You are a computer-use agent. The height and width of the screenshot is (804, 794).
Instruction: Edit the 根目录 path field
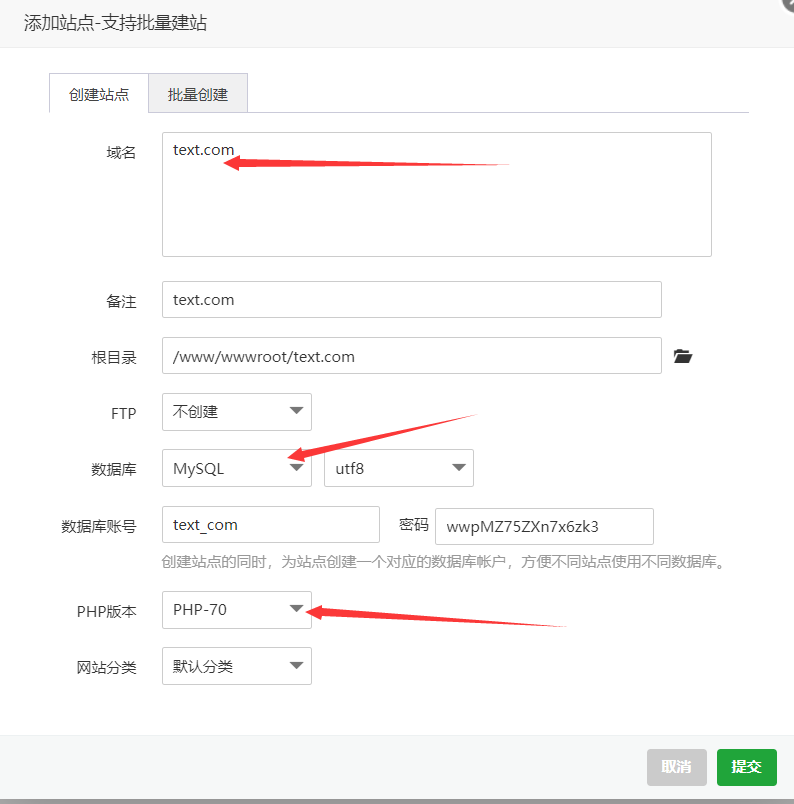411,356
